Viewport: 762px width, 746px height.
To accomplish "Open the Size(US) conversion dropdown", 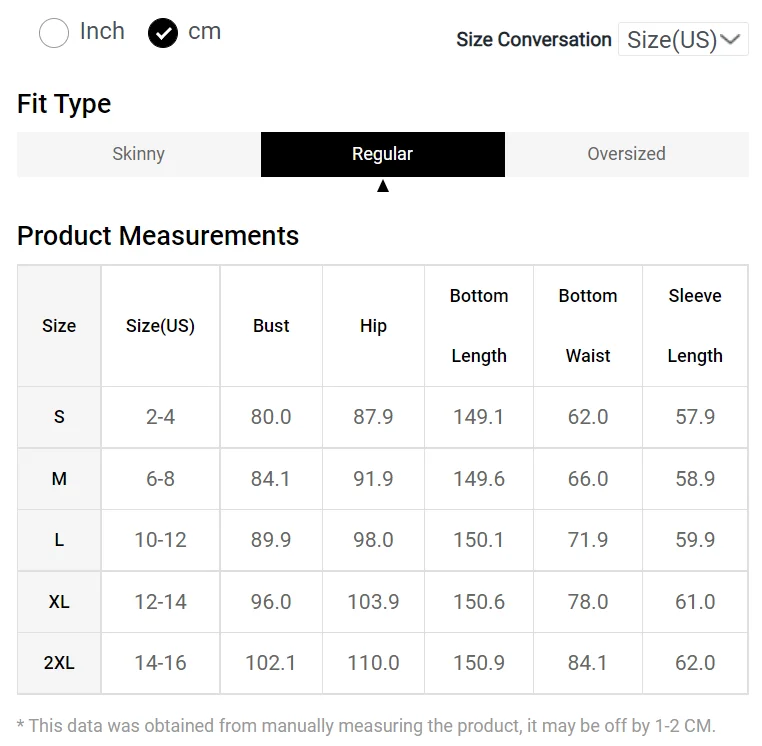I will pyautogui.click(x=683, y=39).
